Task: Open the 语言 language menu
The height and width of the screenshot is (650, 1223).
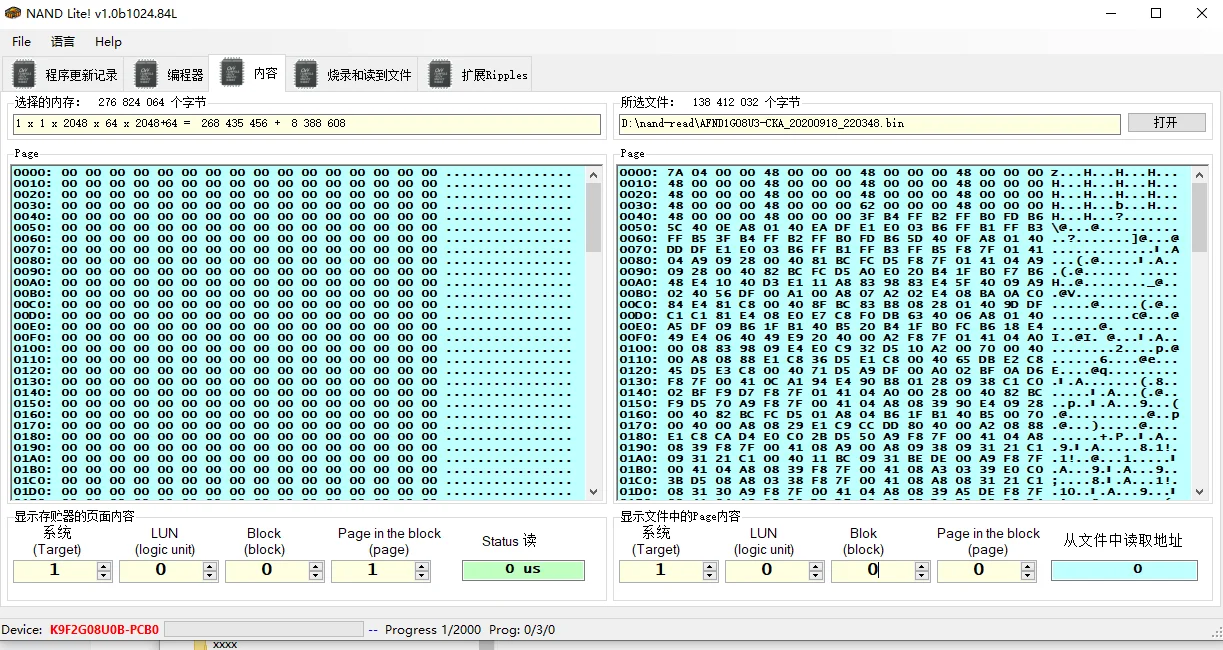Action: [x=63, y=42]
